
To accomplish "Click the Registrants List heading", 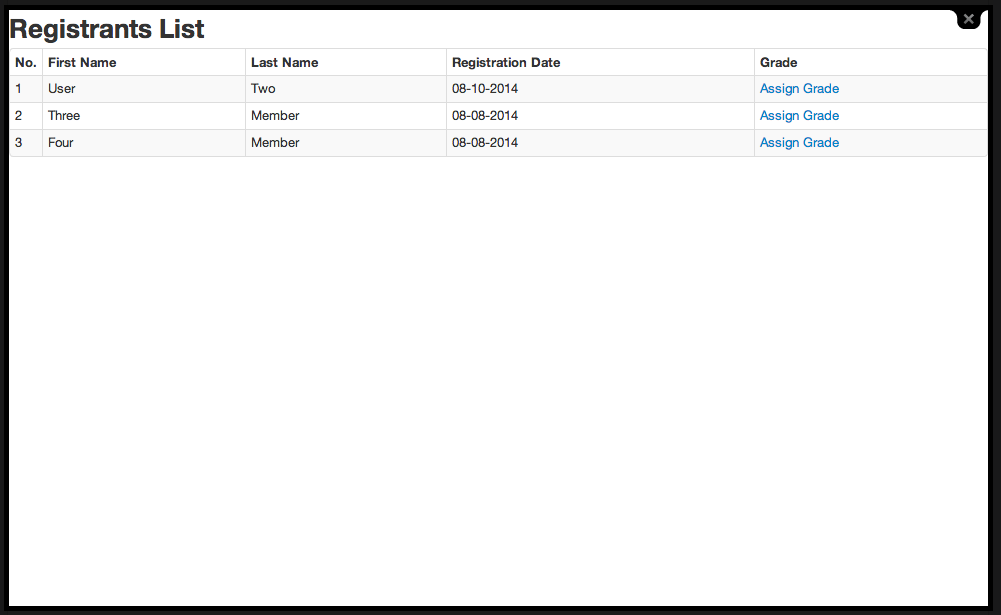I will click(x=107, y=29).
